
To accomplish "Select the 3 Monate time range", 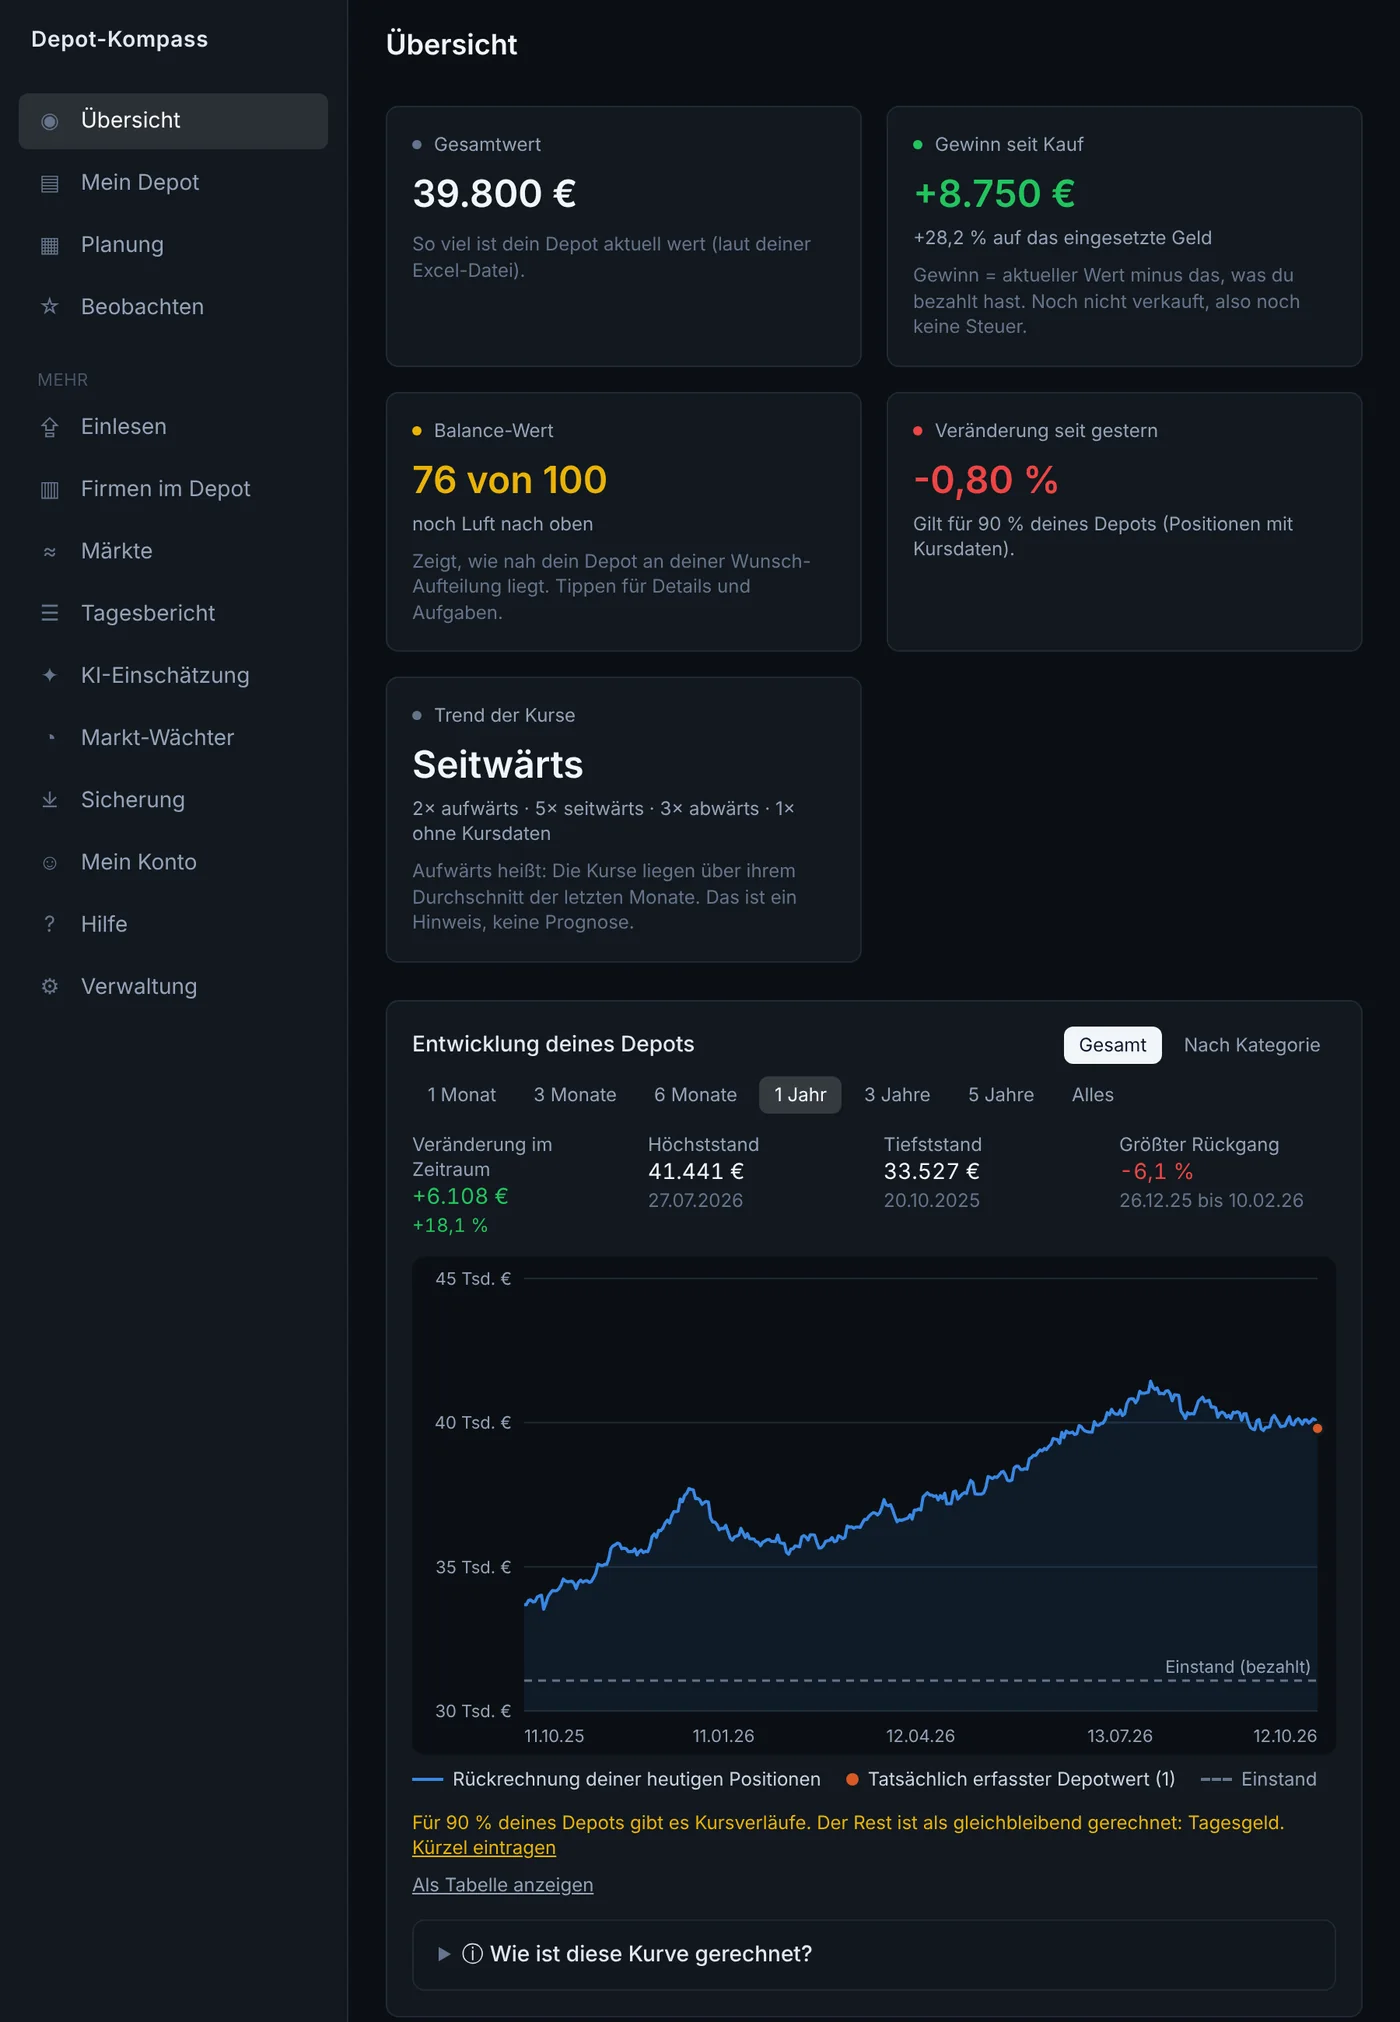I will 575,1095.
